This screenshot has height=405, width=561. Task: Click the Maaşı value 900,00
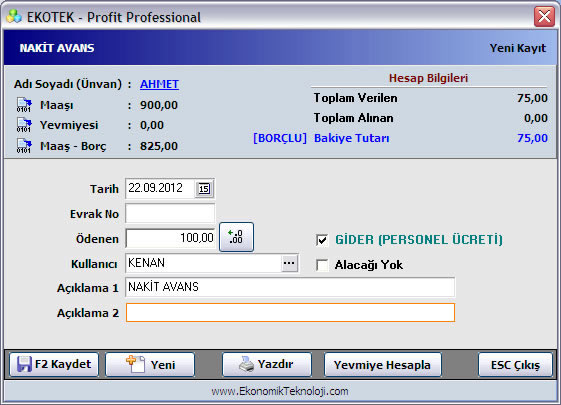tap(159, 105)
